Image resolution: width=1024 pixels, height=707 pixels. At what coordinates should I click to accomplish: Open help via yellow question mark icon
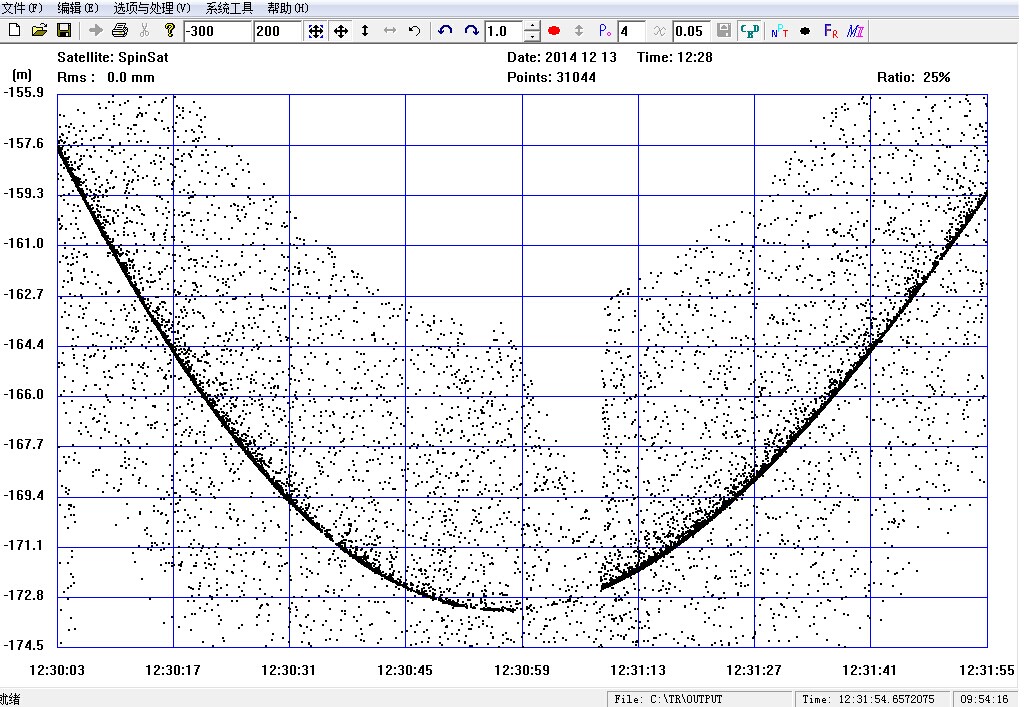pyautogui.click(x=170, y=30)
